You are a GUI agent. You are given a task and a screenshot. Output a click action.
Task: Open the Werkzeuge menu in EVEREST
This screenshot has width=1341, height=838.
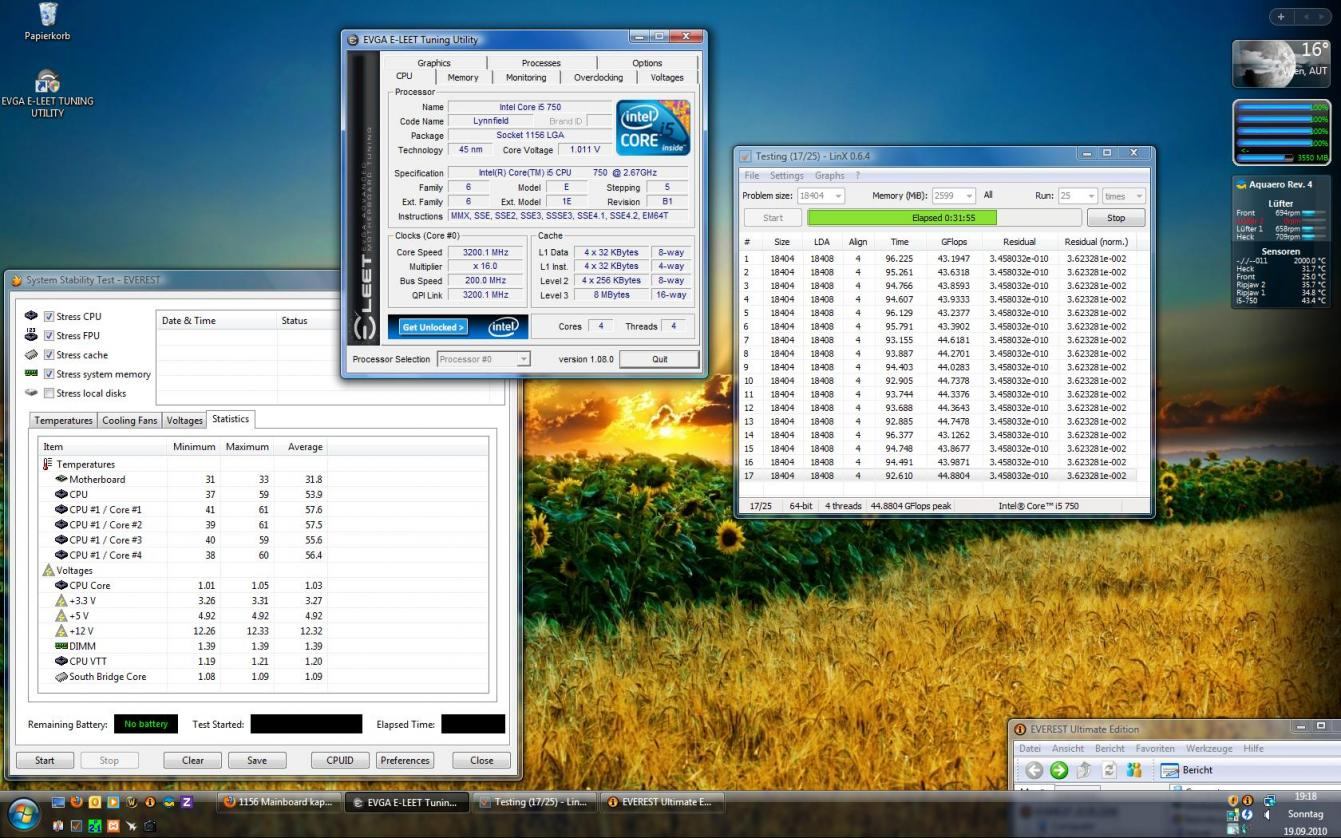[1209, 748]
